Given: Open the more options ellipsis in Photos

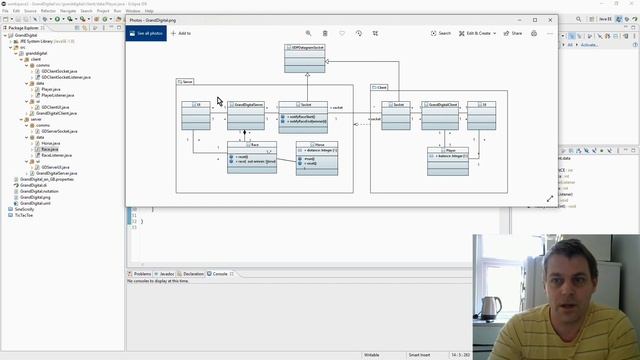Looking at the screenshot, I should point(550,33).
